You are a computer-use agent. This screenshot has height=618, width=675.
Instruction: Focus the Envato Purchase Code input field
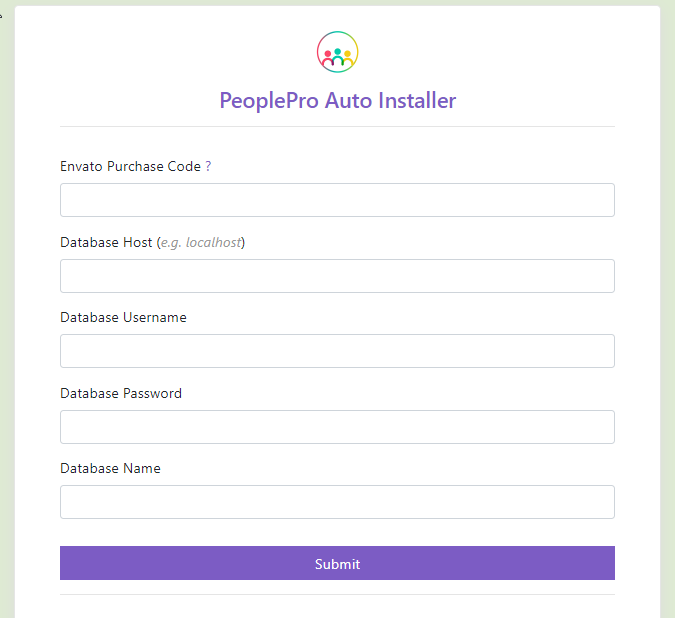pos(337,200)
